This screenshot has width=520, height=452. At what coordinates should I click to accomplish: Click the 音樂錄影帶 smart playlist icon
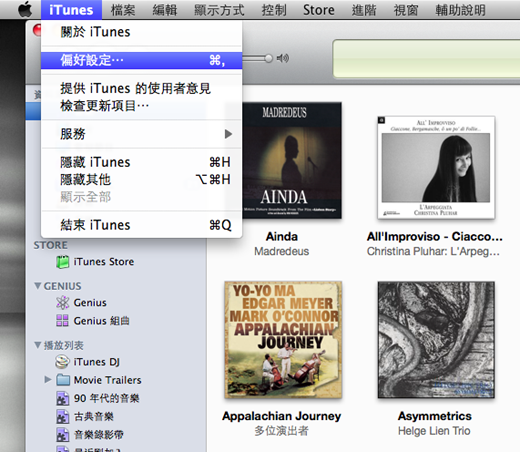coord(63,435)
